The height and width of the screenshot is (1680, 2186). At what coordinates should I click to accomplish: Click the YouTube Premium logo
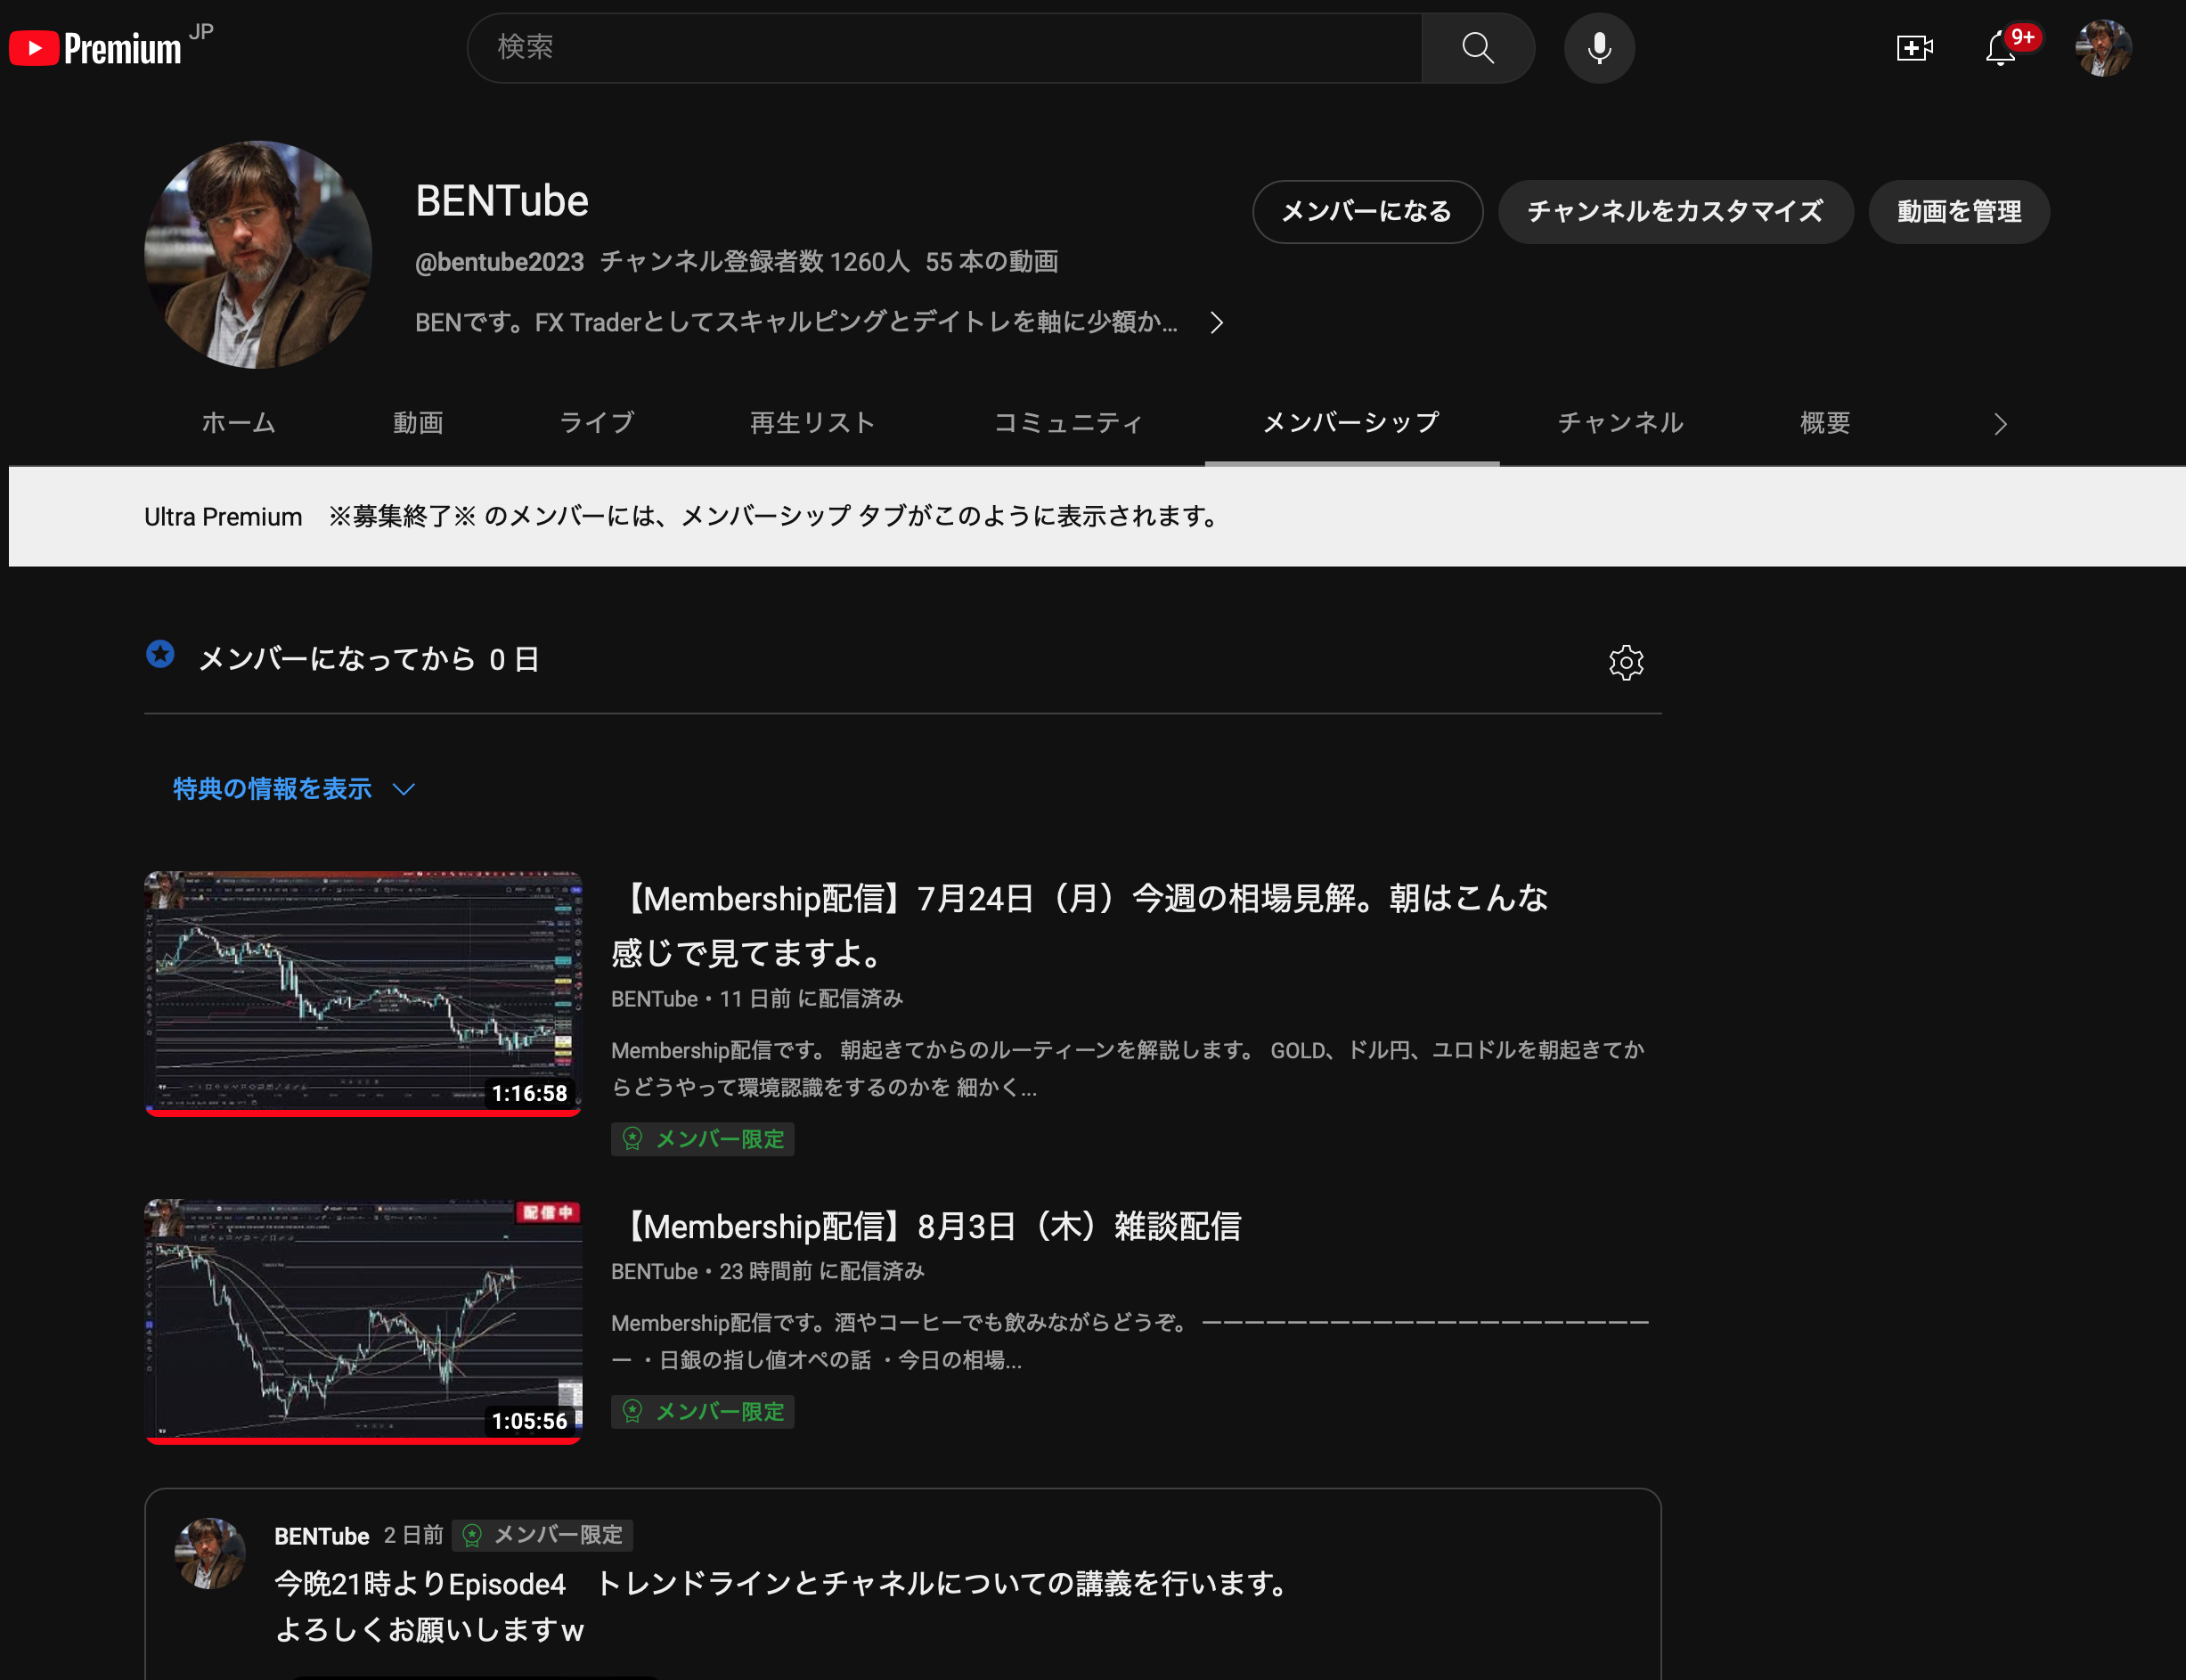point(96,48)
